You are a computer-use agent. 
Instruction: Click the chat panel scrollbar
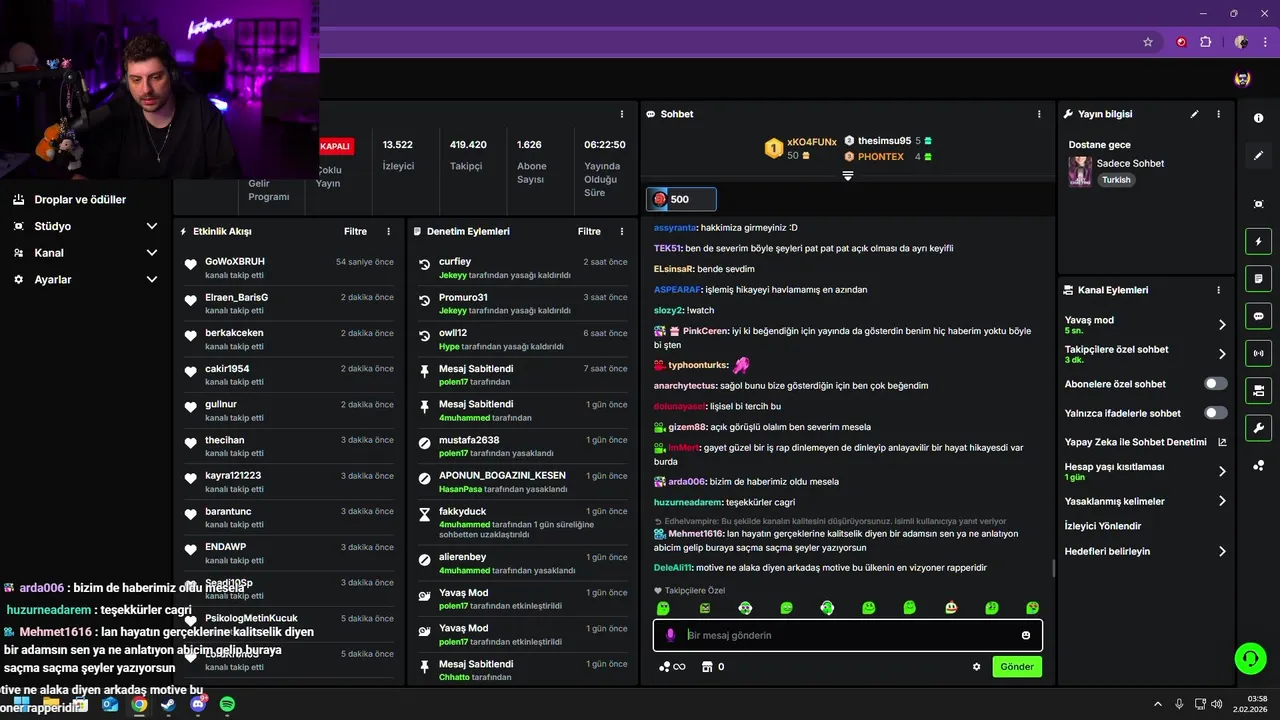click(x=1052, y=568)
